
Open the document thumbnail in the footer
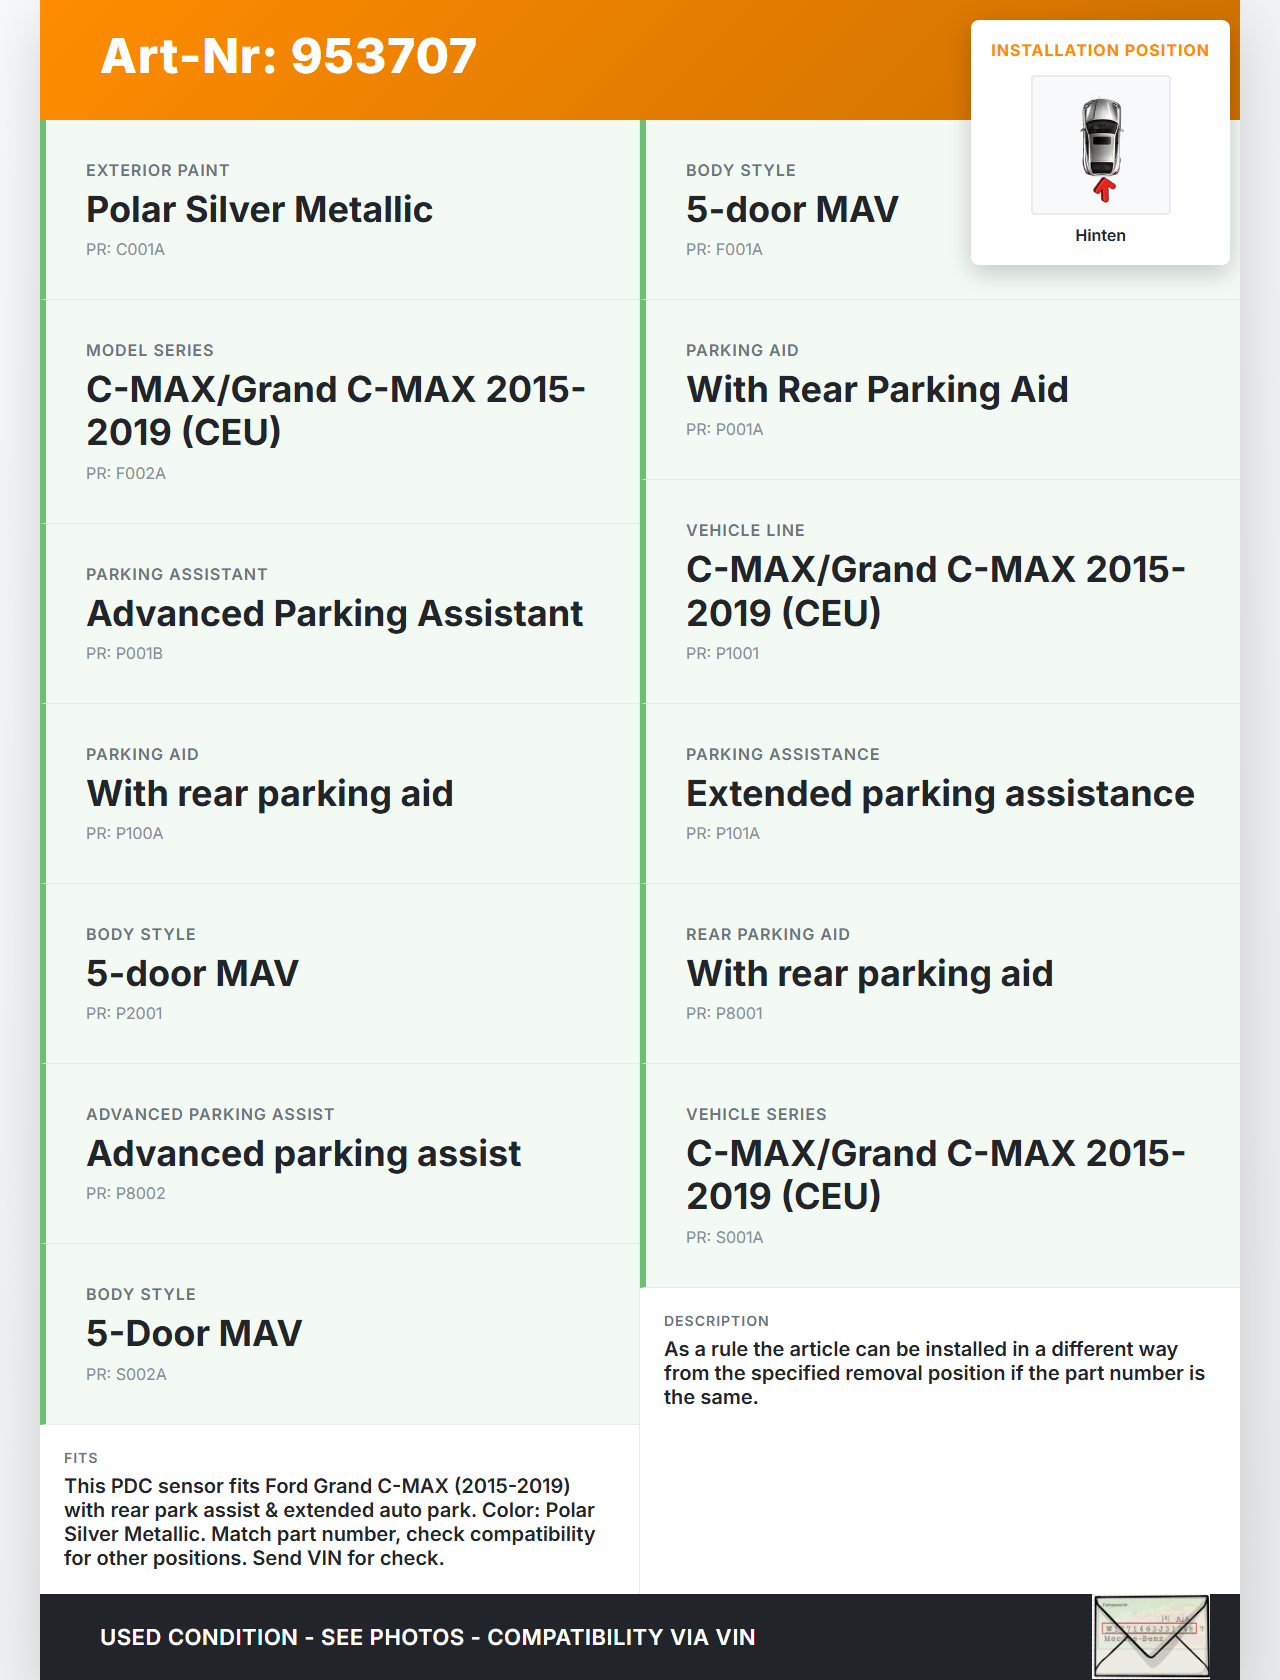pyautogui.click(x=1151, y=1636)
